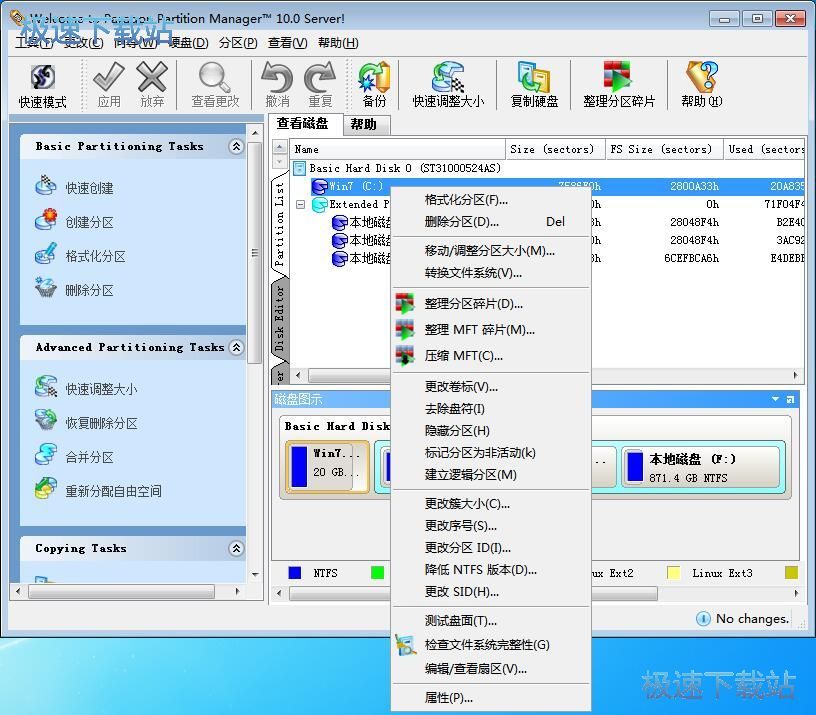Screen dimensions: 816x715
Task: Open the 分区(P) menu
Action: pos(238,43)
